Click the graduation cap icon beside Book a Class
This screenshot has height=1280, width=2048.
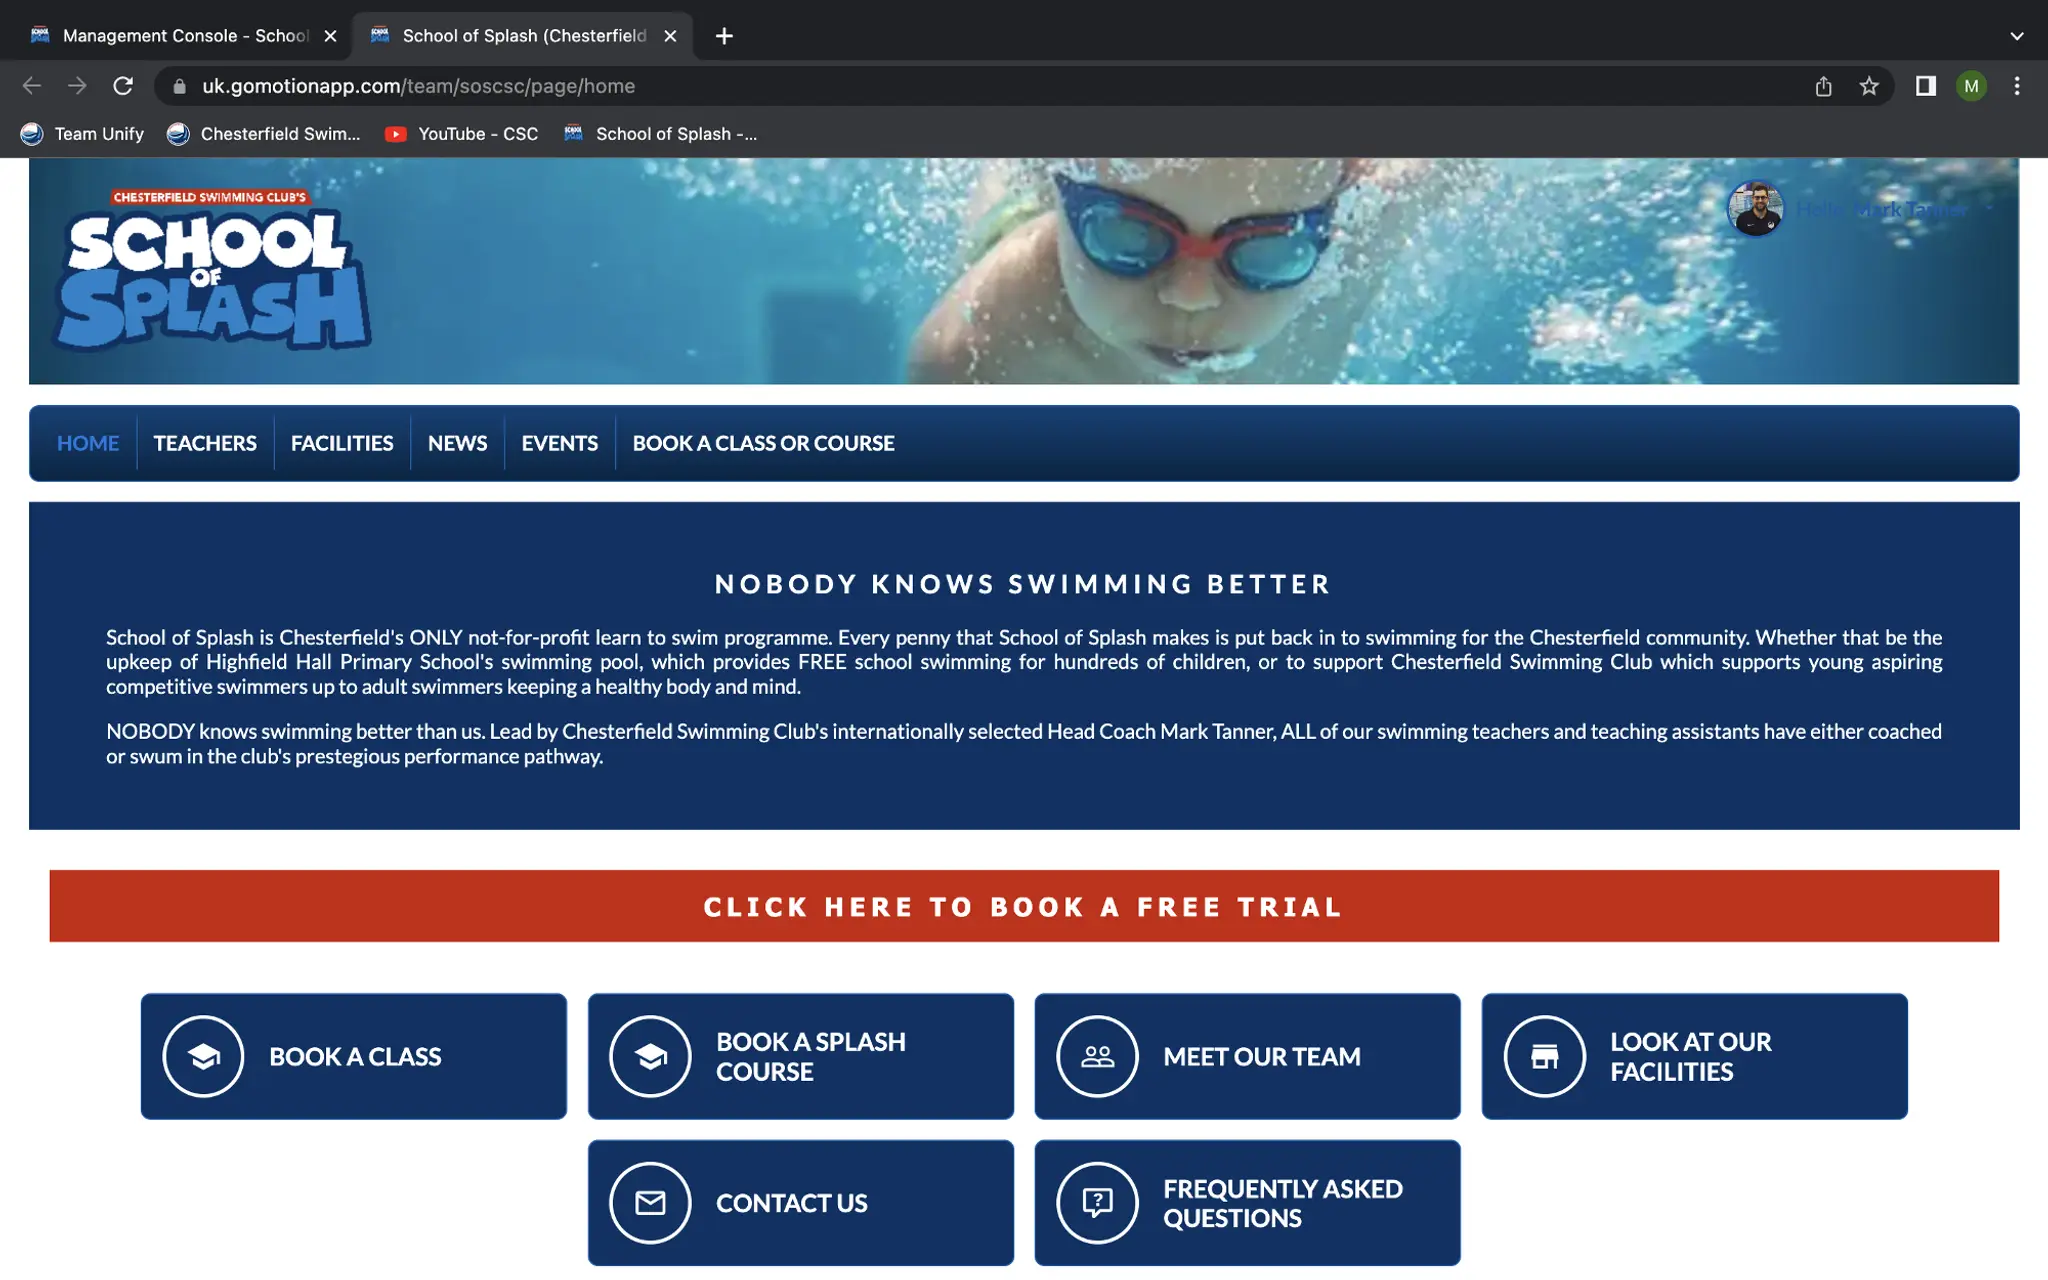[x=203, y=1056]
